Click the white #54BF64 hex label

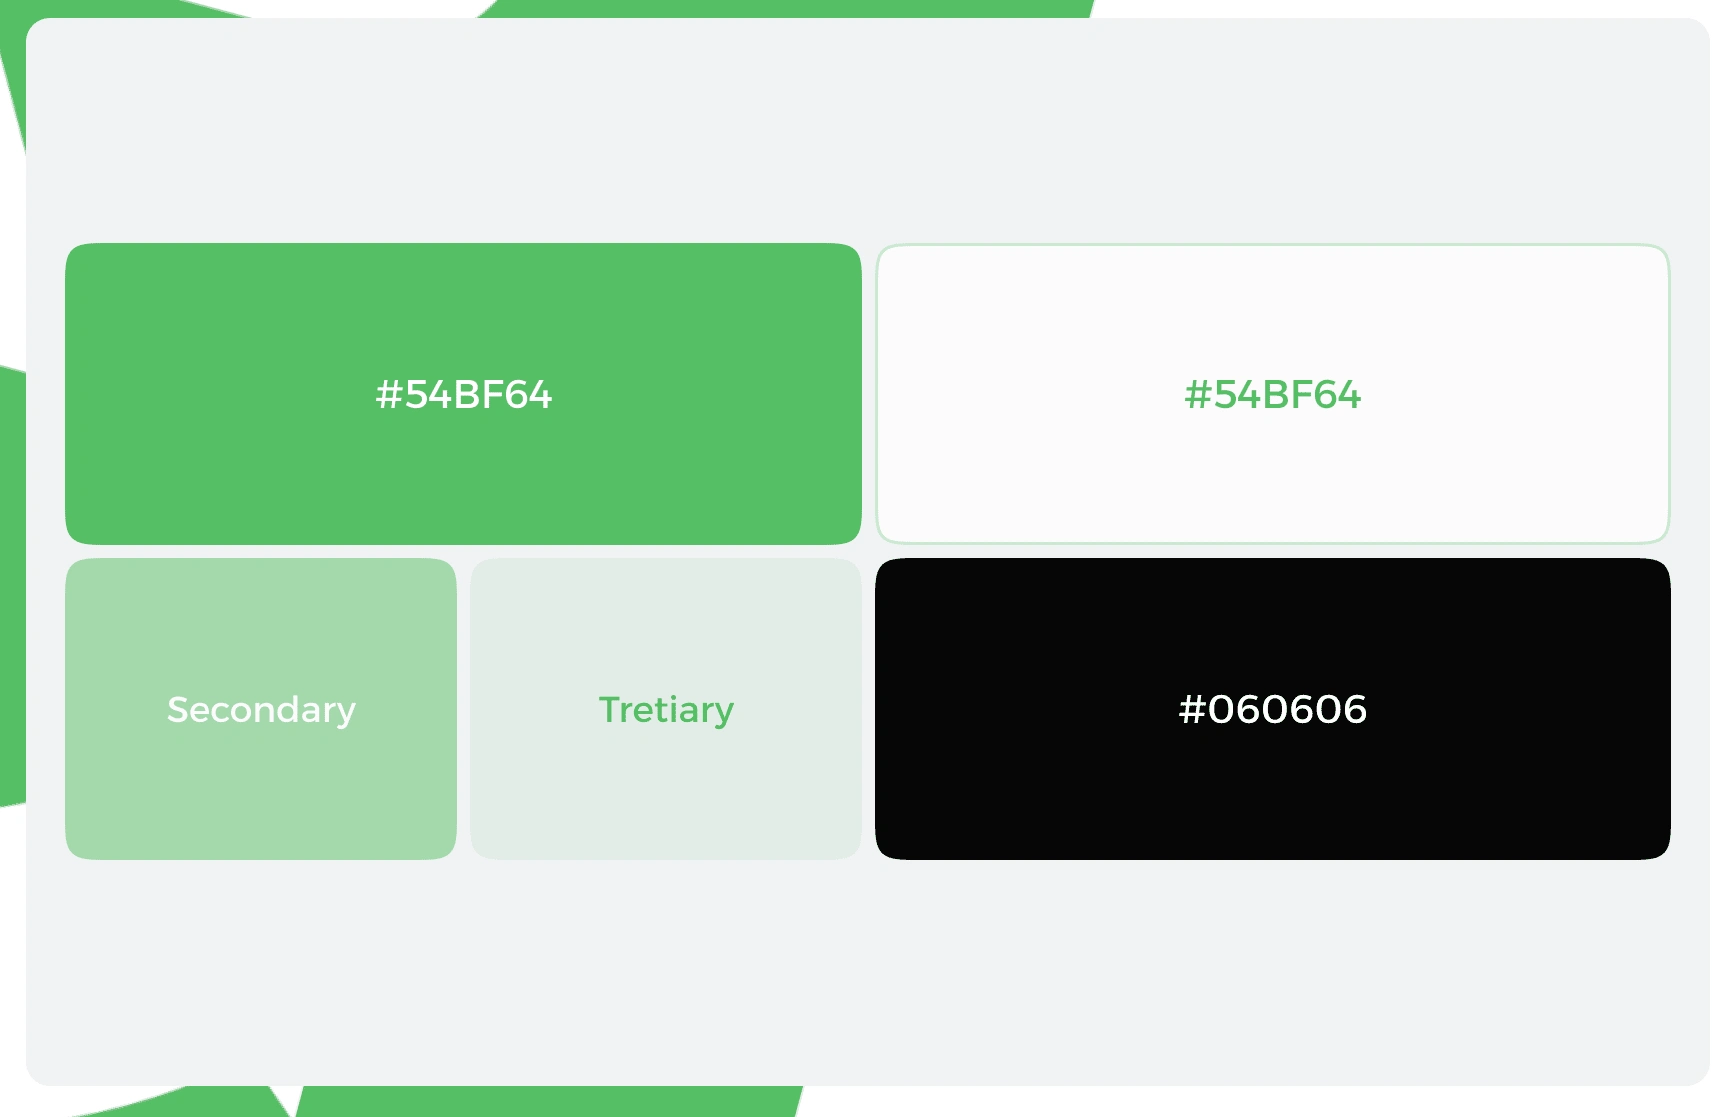pos(463,395)
